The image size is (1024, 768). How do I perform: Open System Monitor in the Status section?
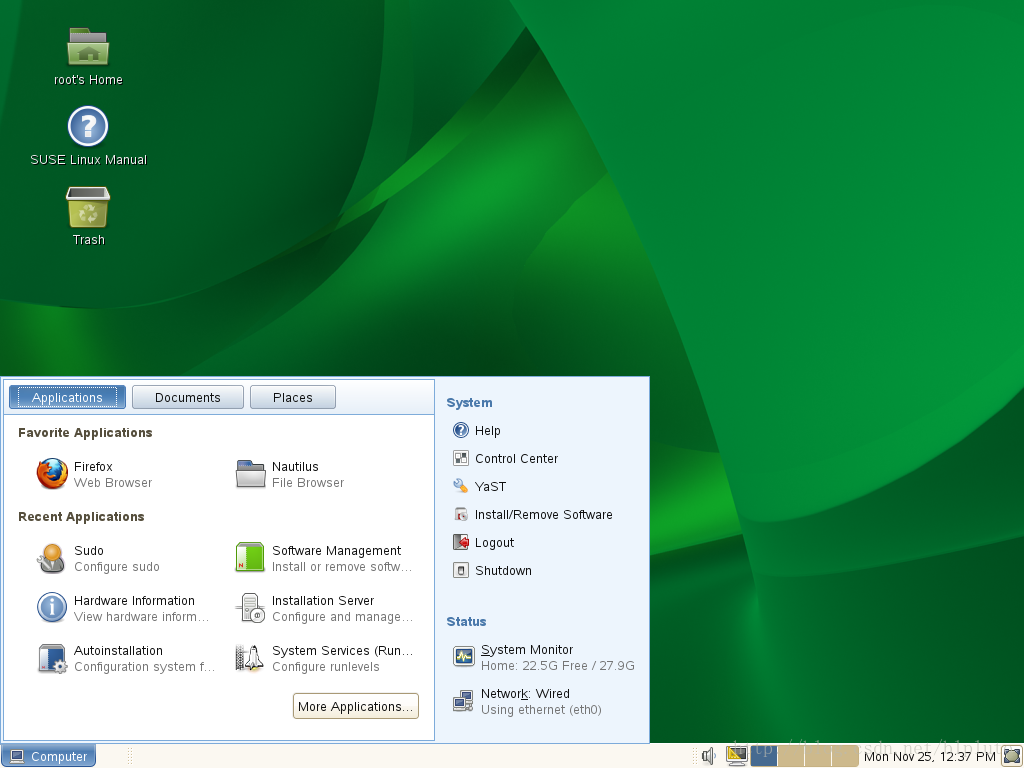543,658
